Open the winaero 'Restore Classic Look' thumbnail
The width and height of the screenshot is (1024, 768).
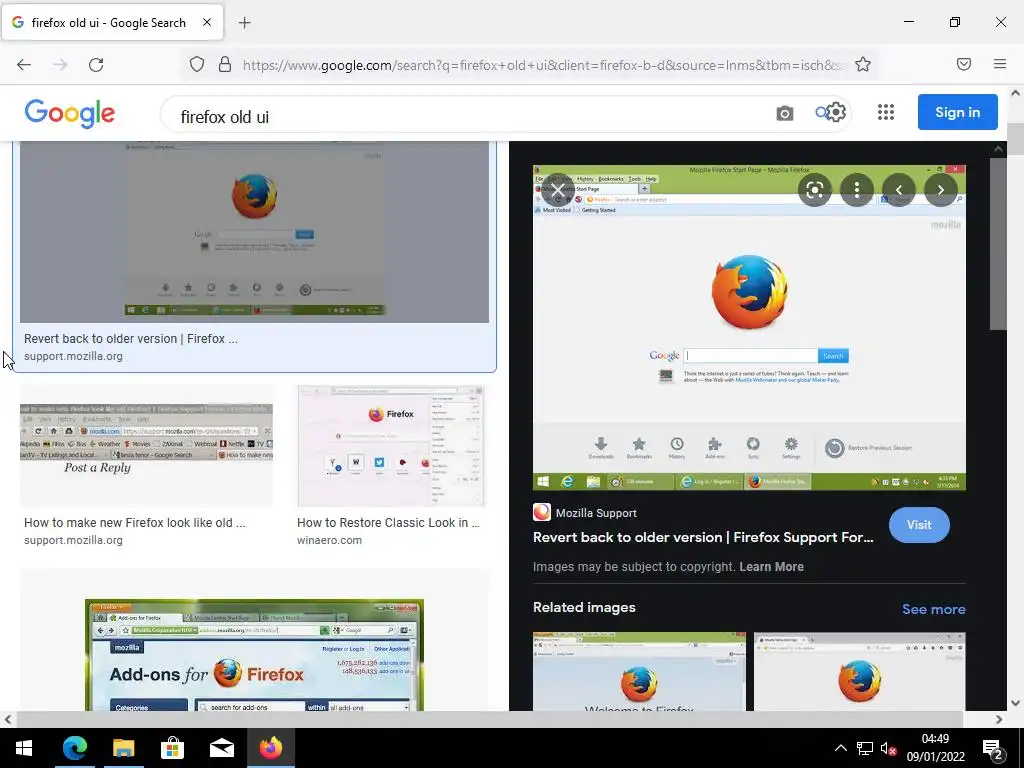391,446
